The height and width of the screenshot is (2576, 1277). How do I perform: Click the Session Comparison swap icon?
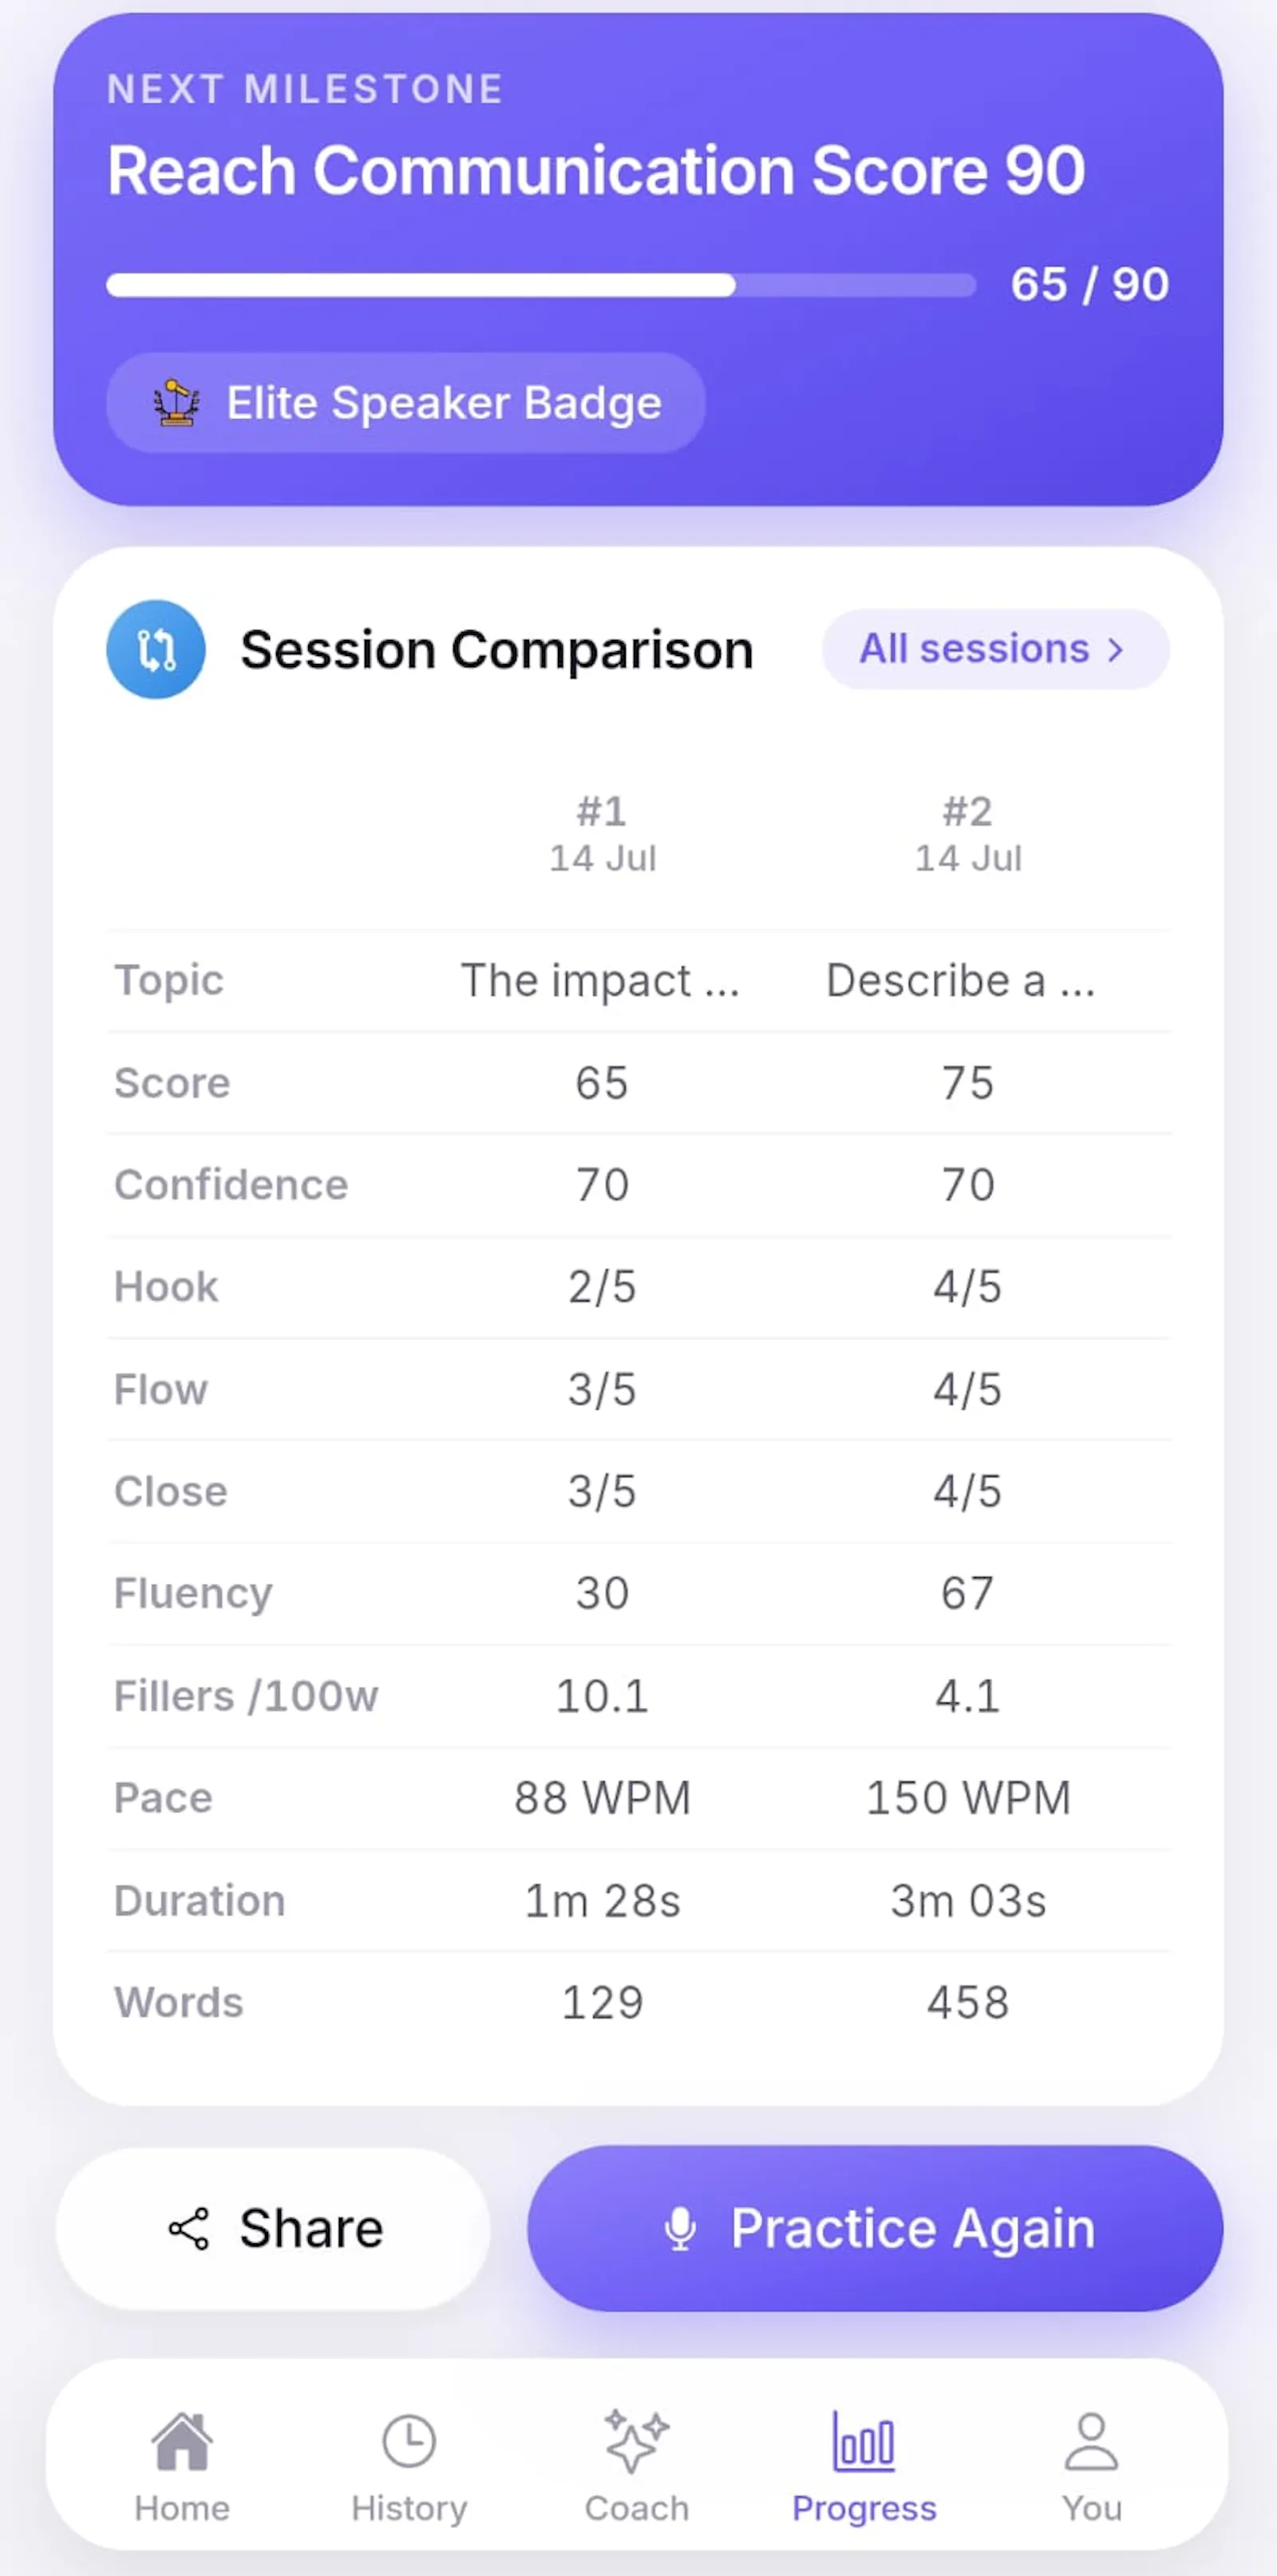[x=156, y=649]
